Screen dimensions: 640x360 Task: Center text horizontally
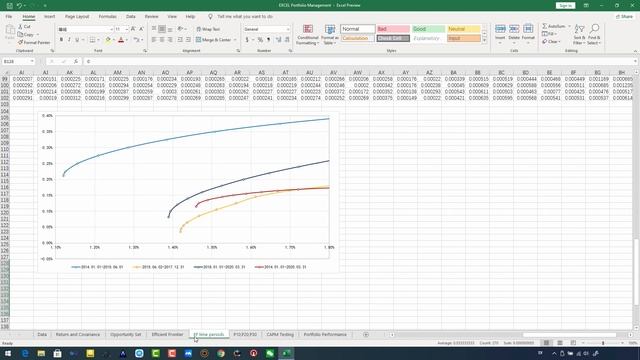[162, 40]
